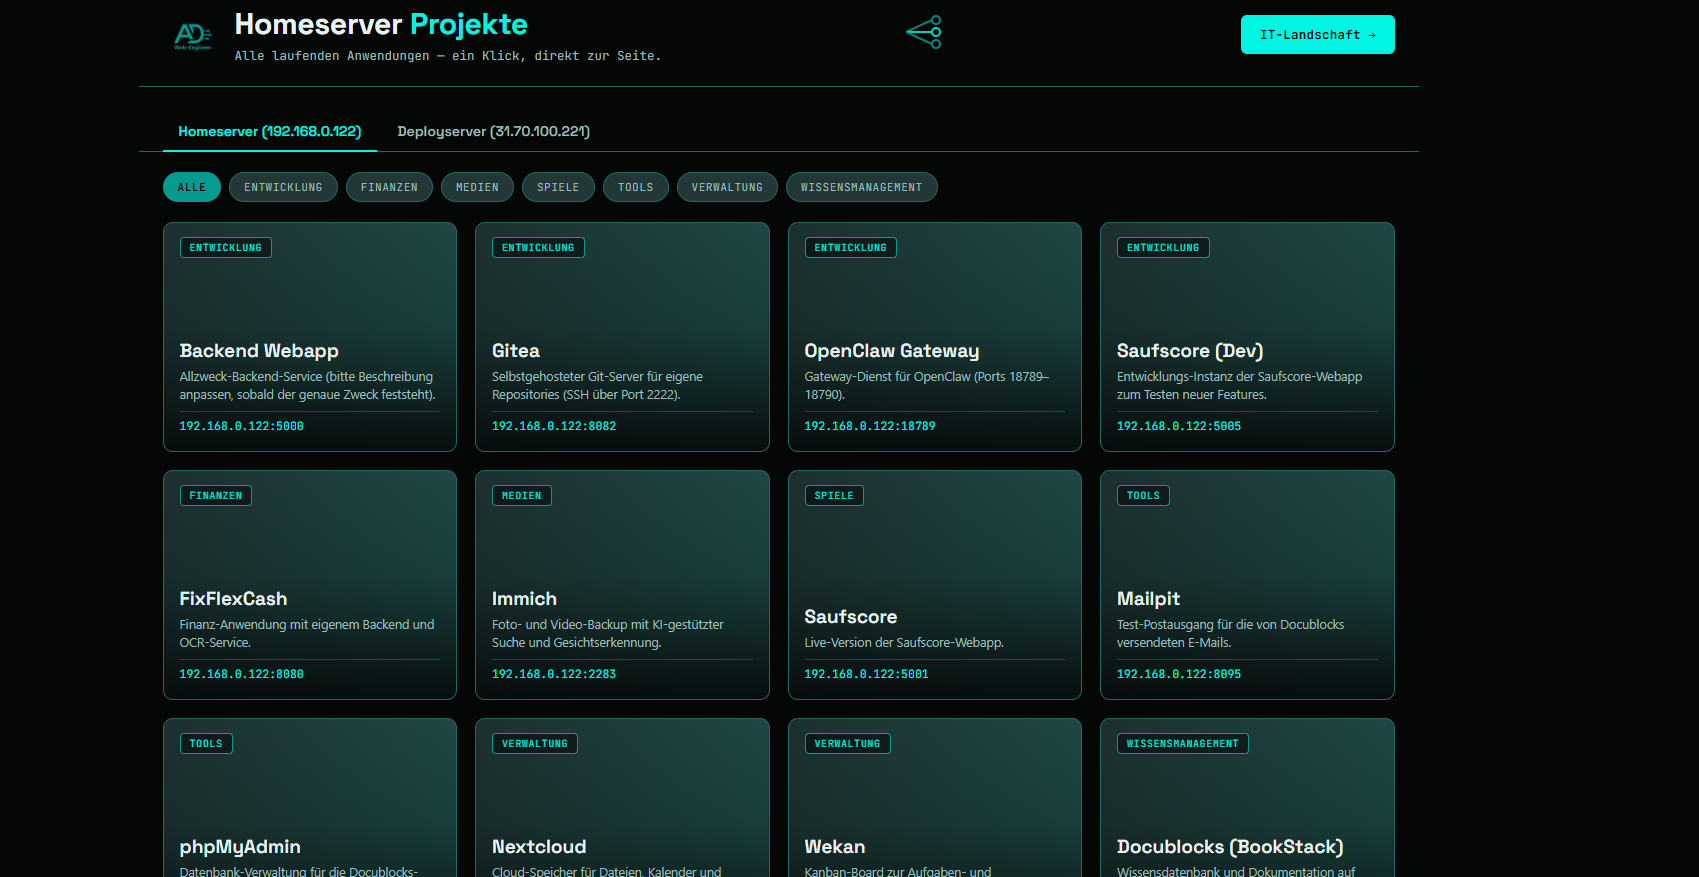This screenshot has width=1699, height=877.
Task: Click the network share icon in header
Action: (924, 32)
